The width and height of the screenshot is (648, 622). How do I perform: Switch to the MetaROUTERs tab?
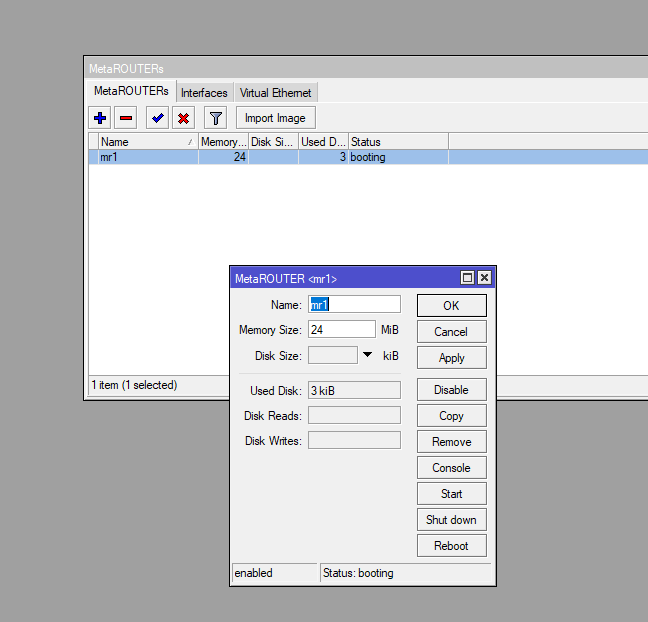[x=131, y=91]
